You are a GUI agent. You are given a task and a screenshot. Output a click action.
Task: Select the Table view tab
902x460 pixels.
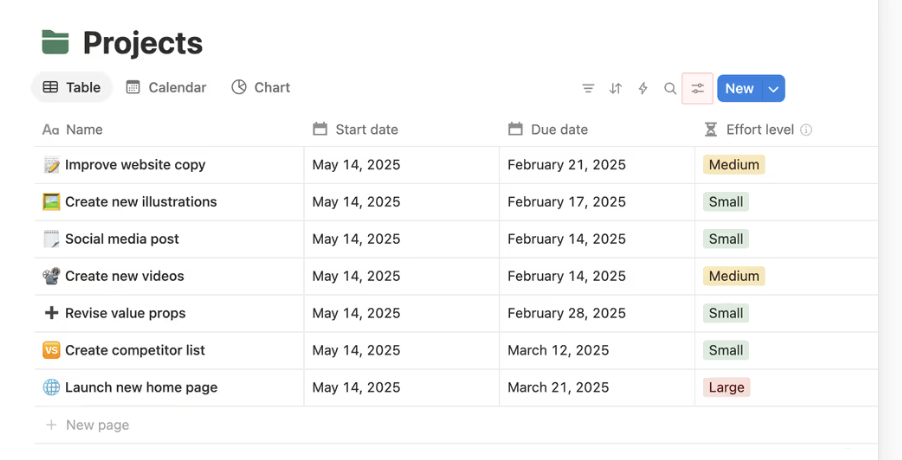72,87
